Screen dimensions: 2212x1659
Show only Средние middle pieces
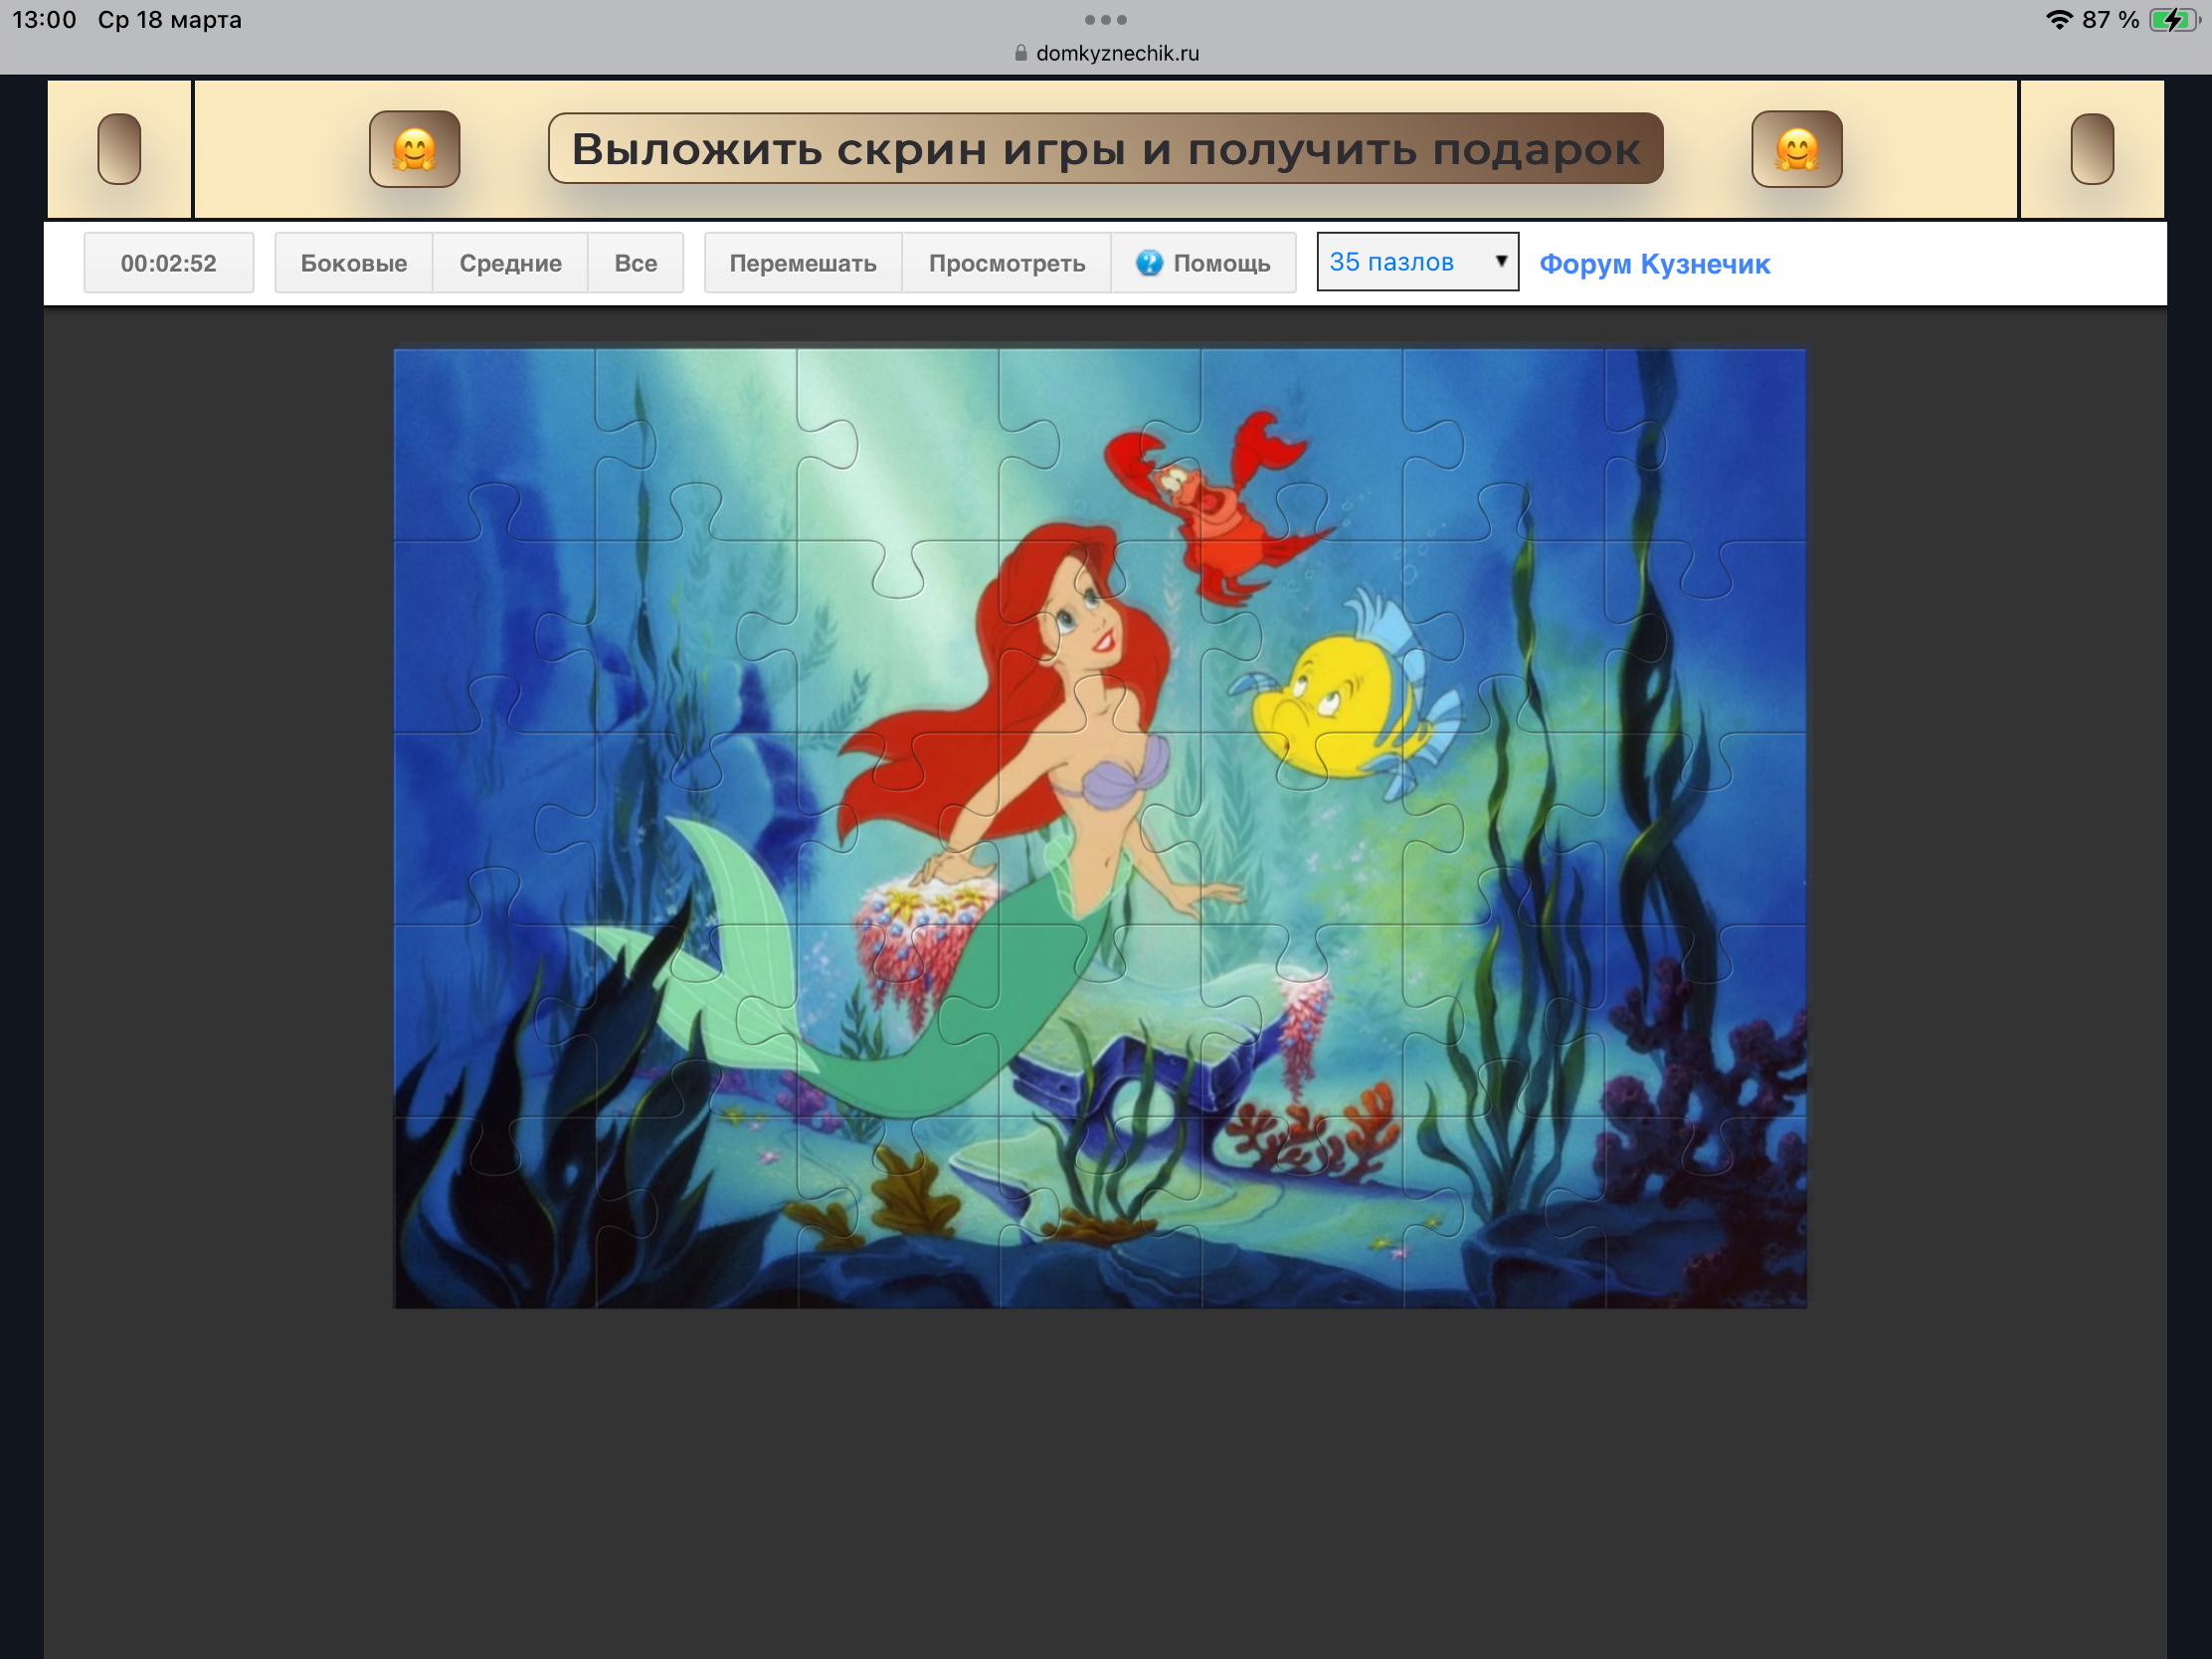click(510, 263)
